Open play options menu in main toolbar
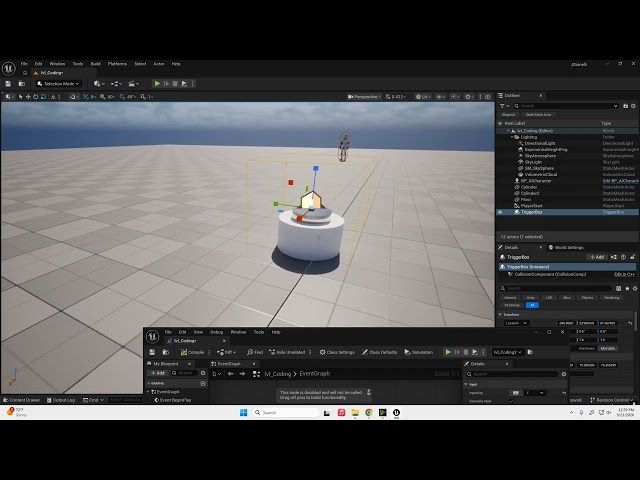The image size is (640, 480). (193, 84)
